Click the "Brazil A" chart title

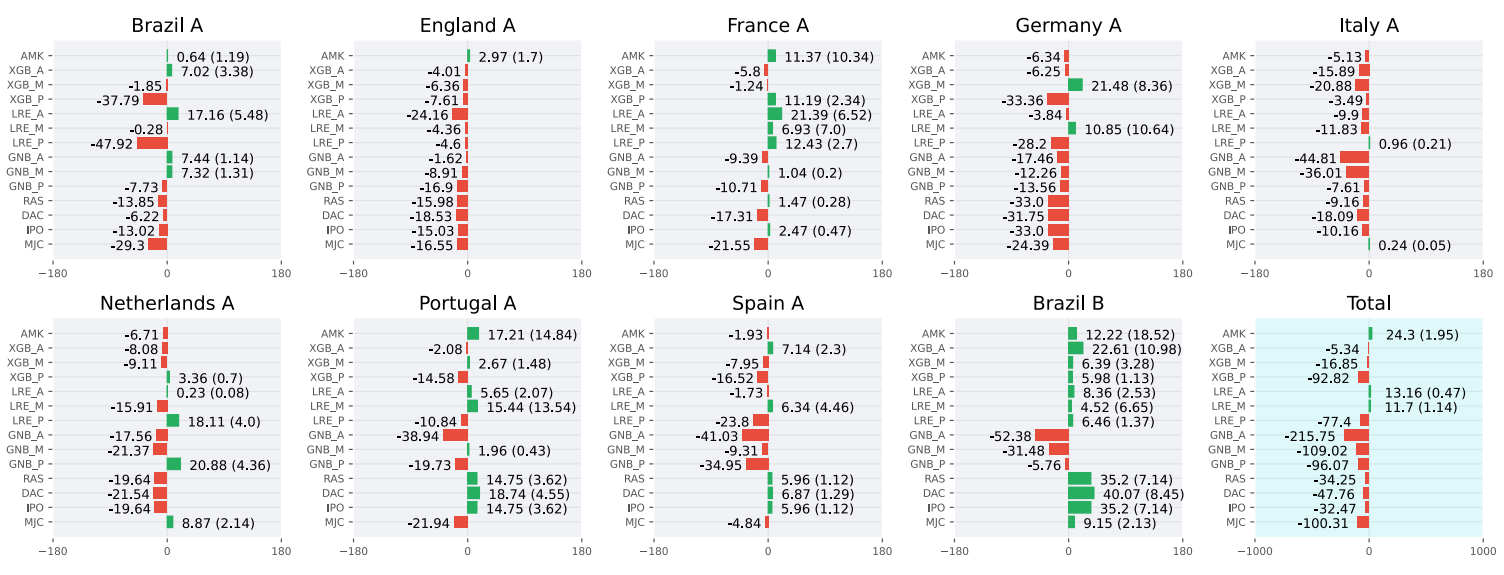167,25
